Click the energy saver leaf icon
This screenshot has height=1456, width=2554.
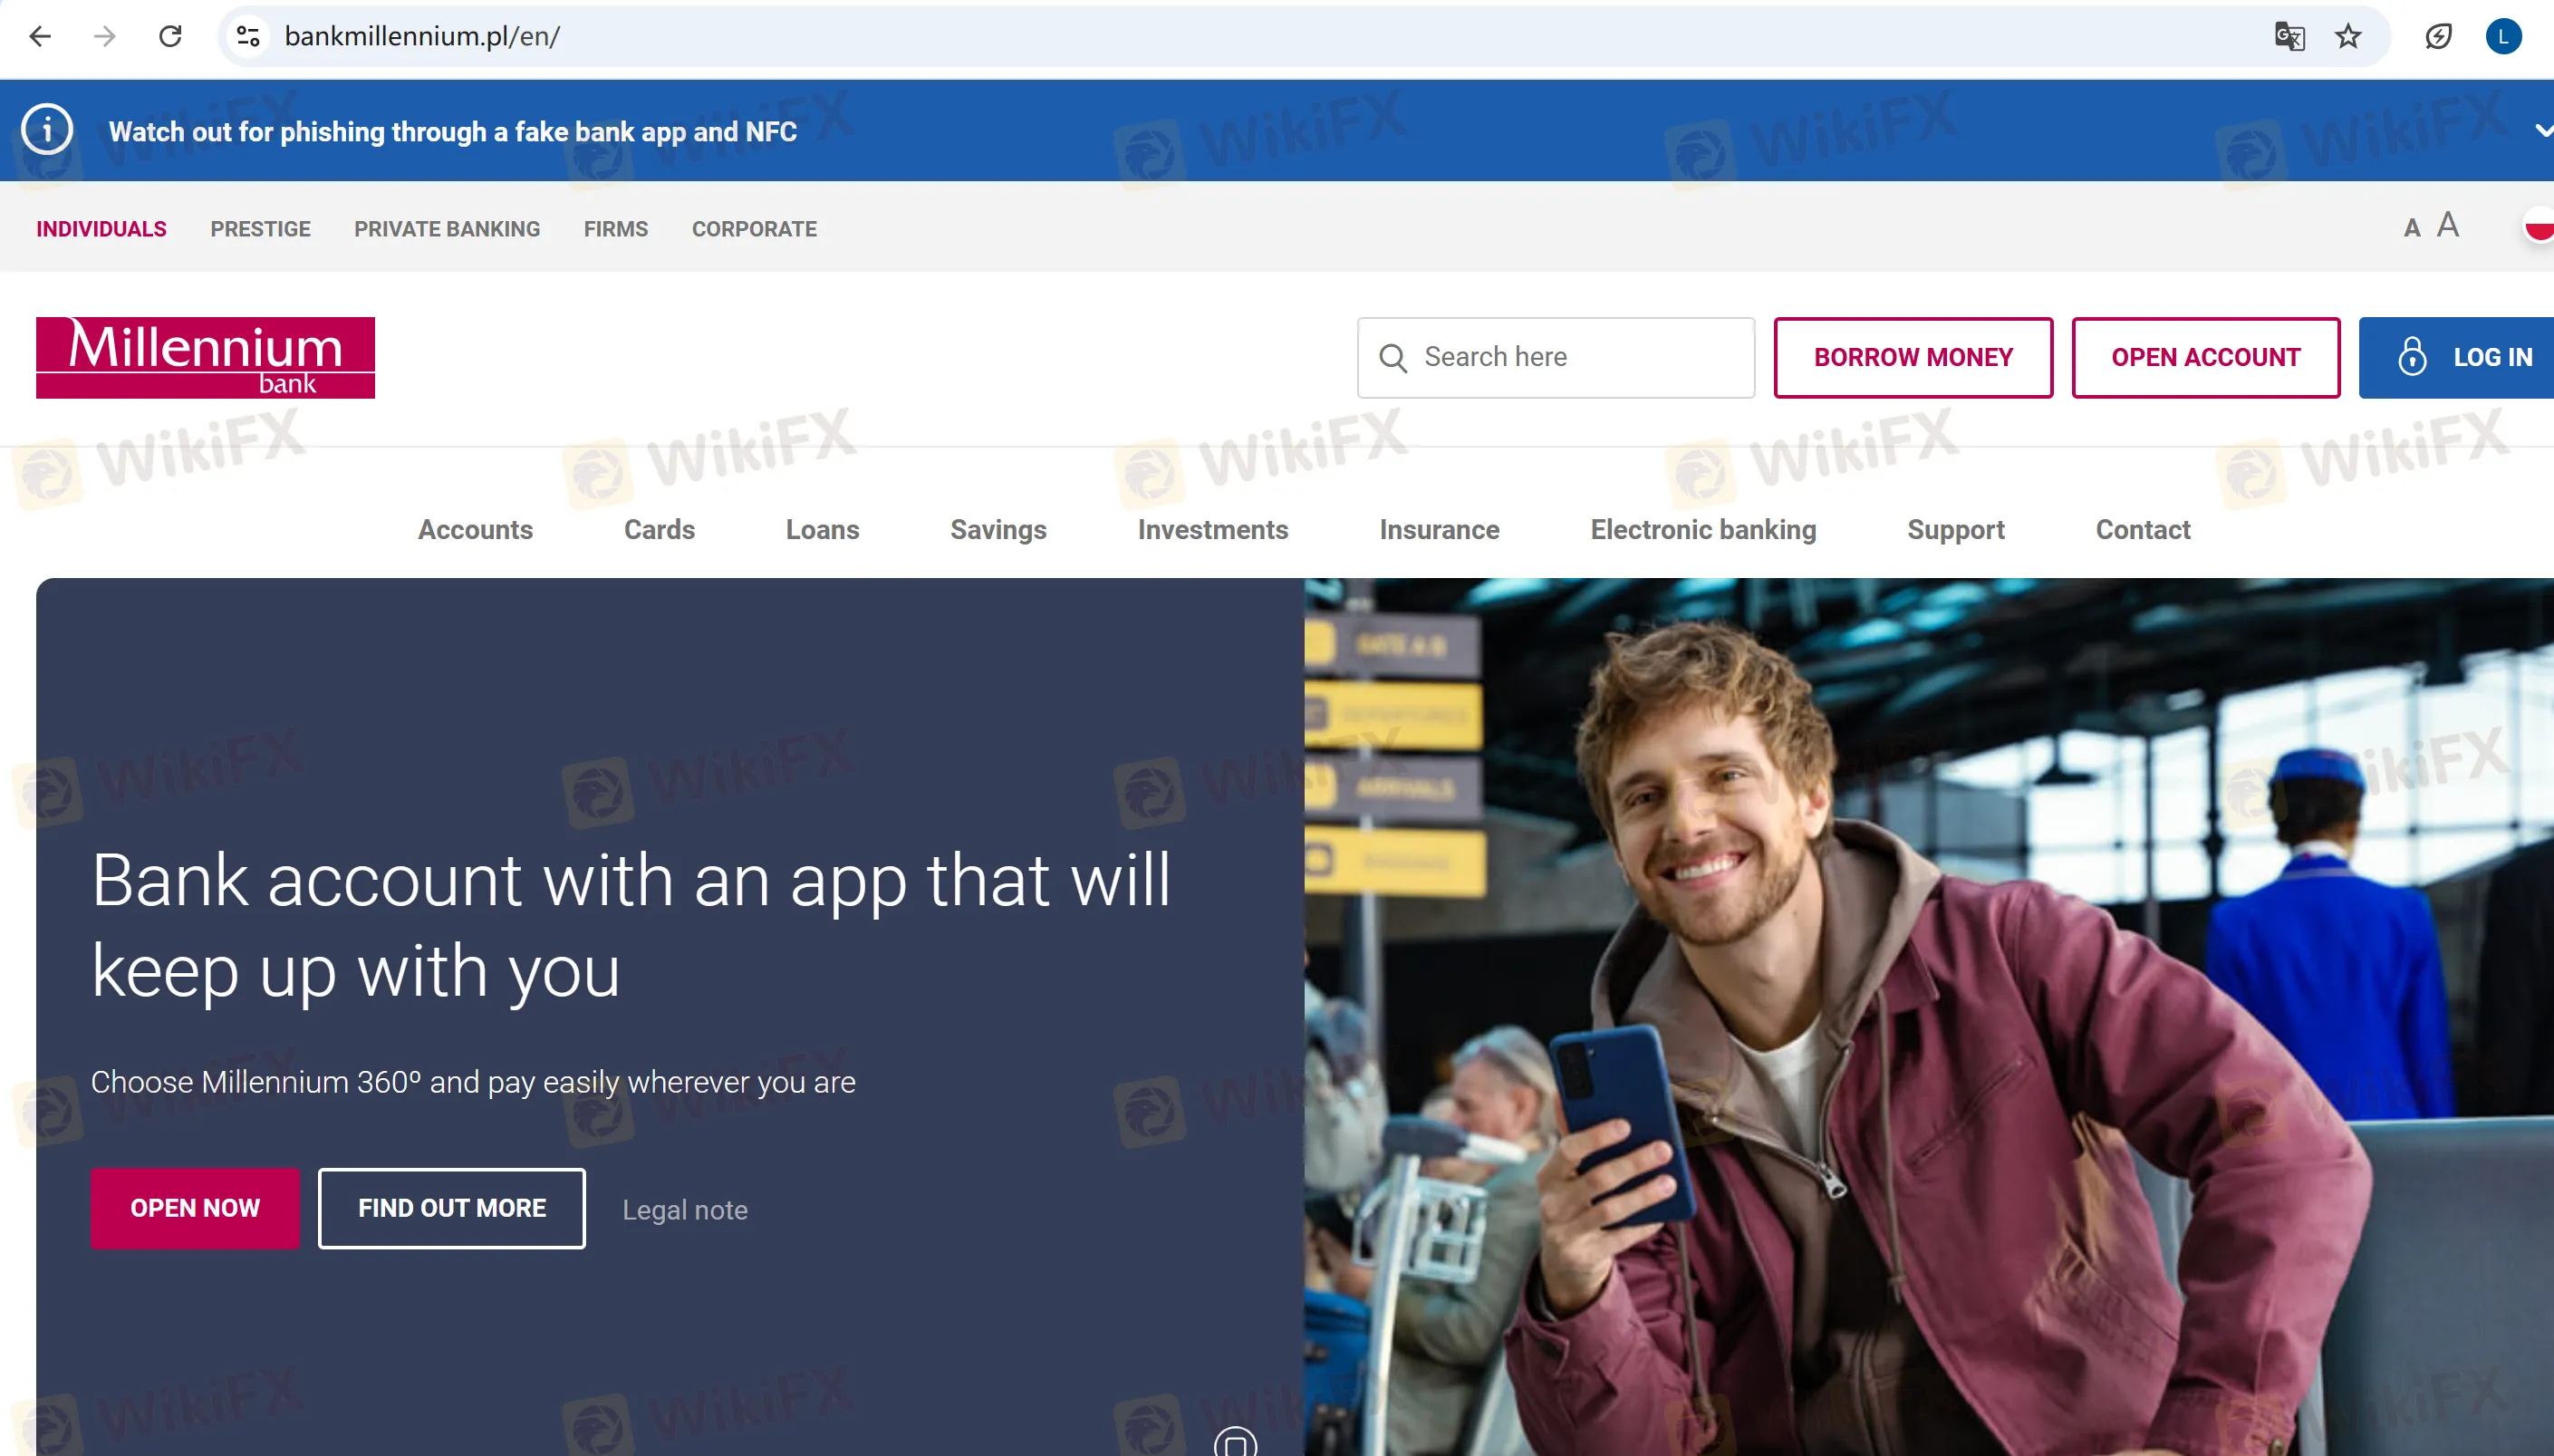(x=2440, y=36)
